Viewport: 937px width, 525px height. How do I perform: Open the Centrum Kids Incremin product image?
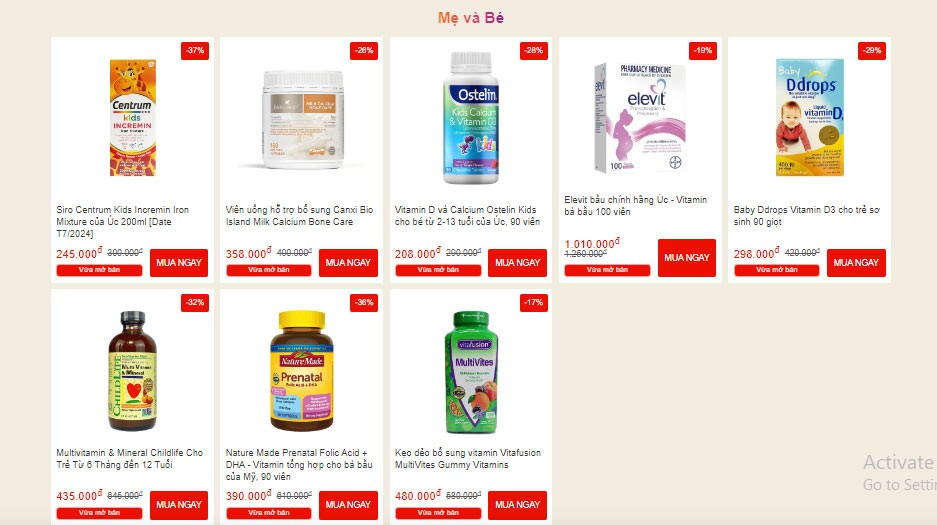coord(133,118)
